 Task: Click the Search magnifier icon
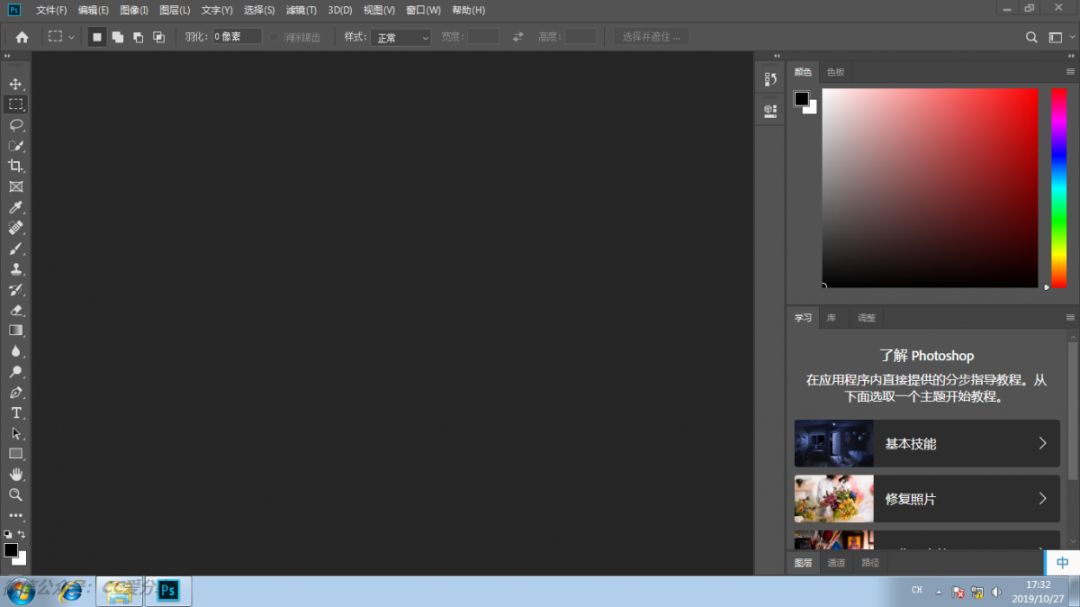(x=1031, y=37)
